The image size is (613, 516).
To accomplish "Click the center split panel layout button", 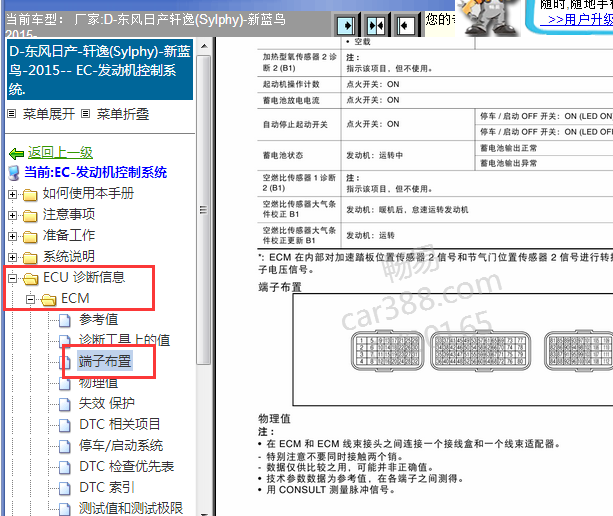I will click(x=376, y=26).
